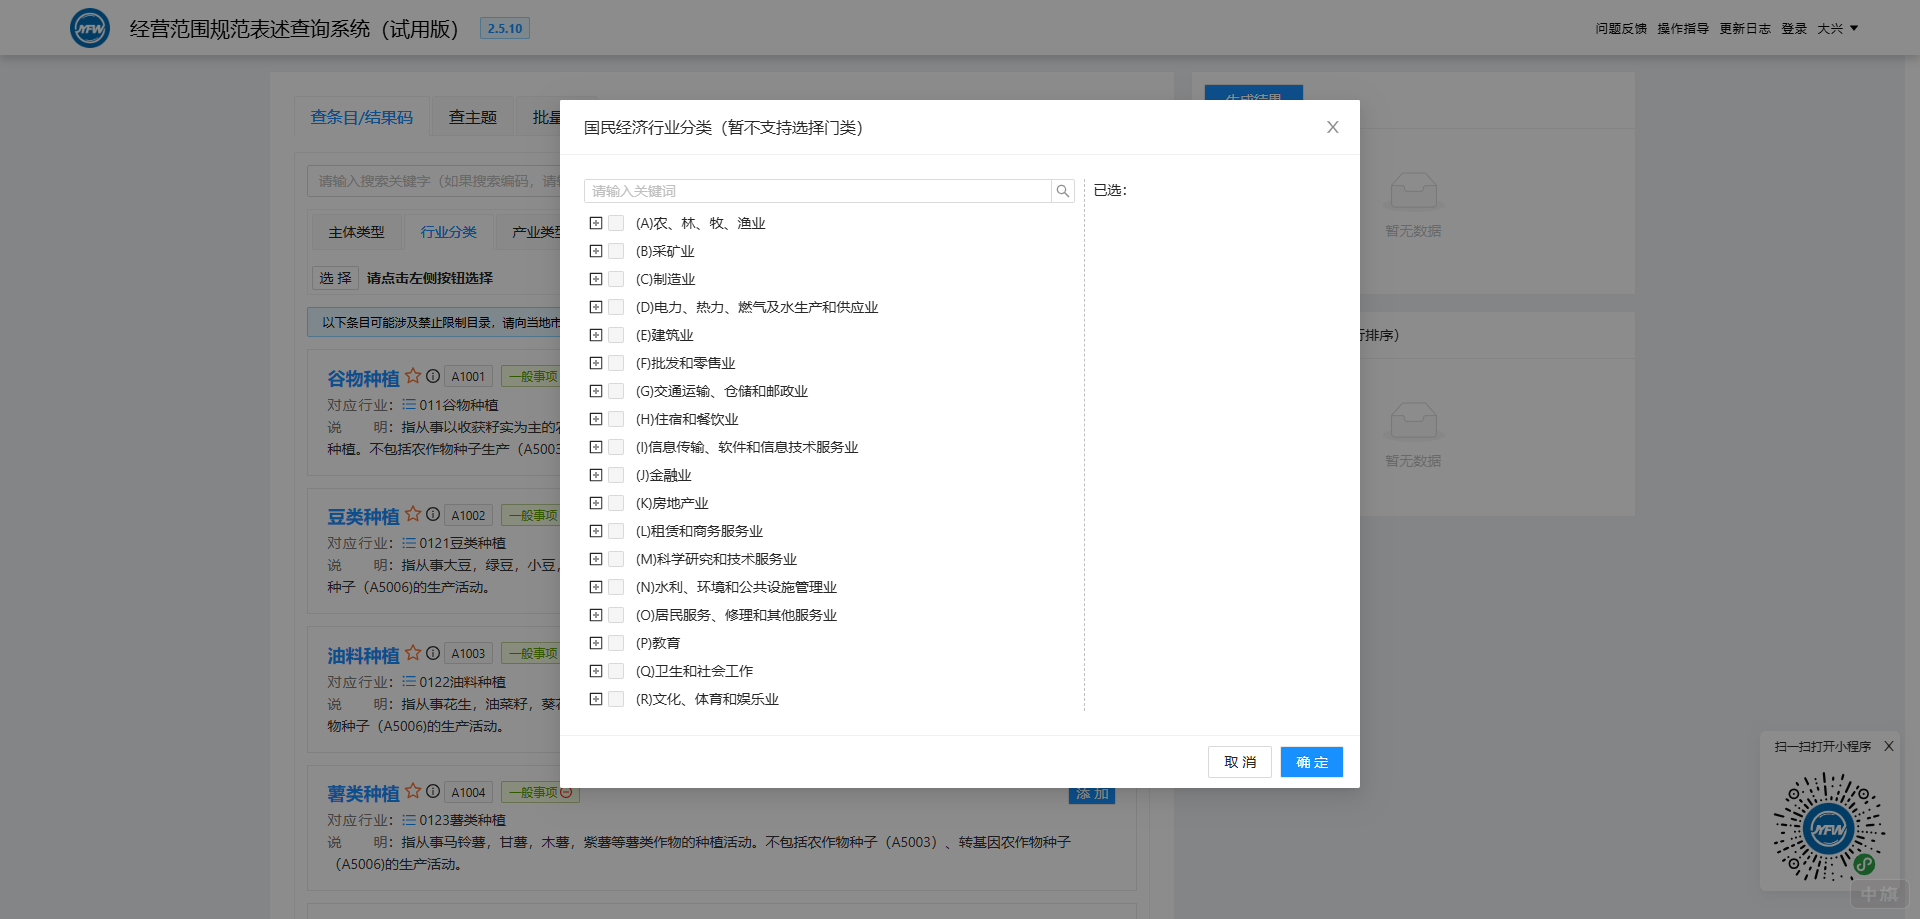Click the circular system logo at top left
Viewport: 1920px width, 919px height.
point(89,27)
